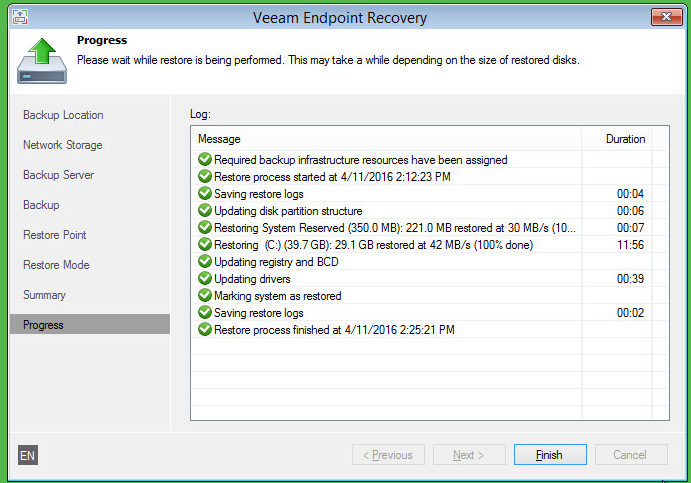Click the Previous button
The image size is (691, 483).
point(388,454)
